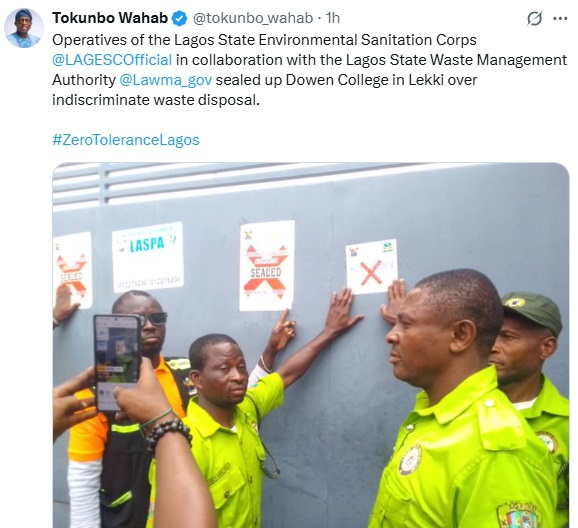Screen dimensions: 578x528
Task: Click the #ZeroToleranceLagos hashtag
Action: click(x=126, y=140)
